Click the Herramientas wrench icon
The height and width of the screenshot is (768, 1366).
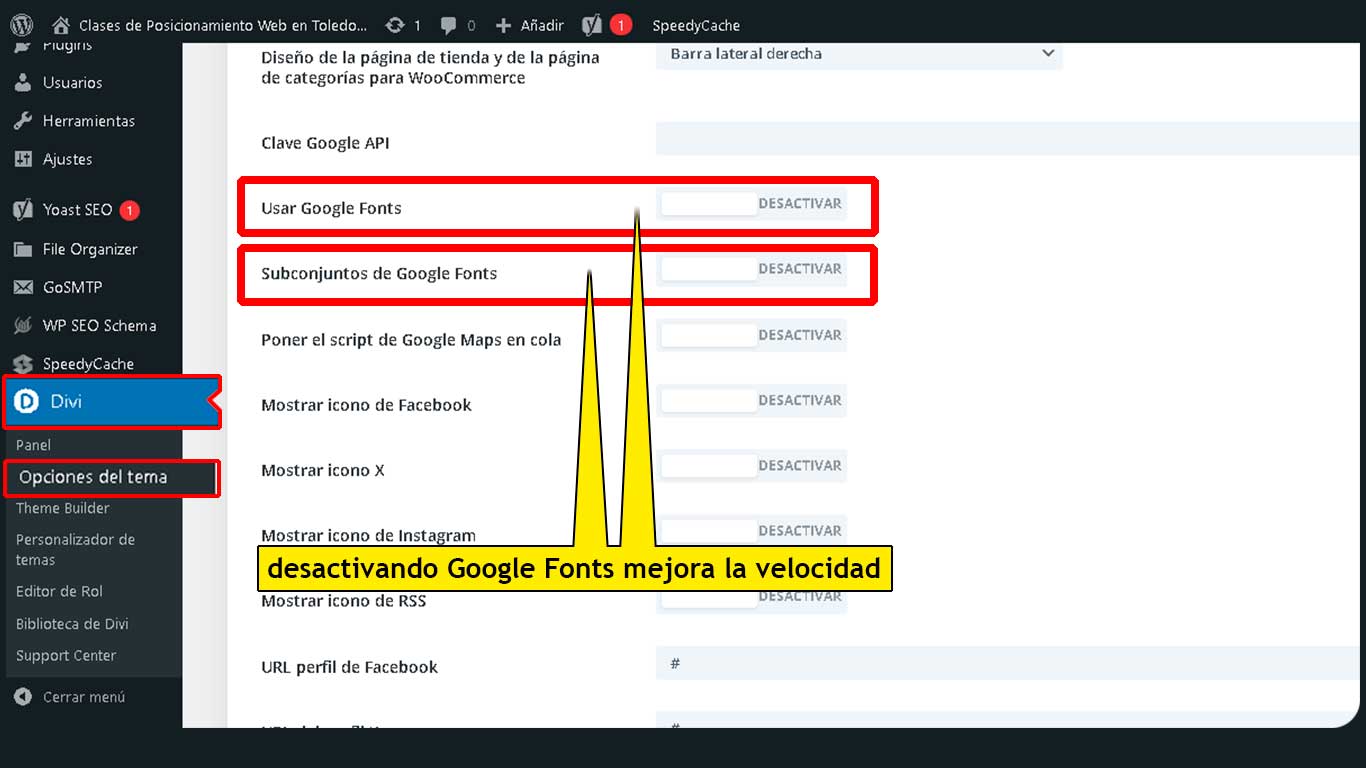pyautogui.click(x=23, y=121)
